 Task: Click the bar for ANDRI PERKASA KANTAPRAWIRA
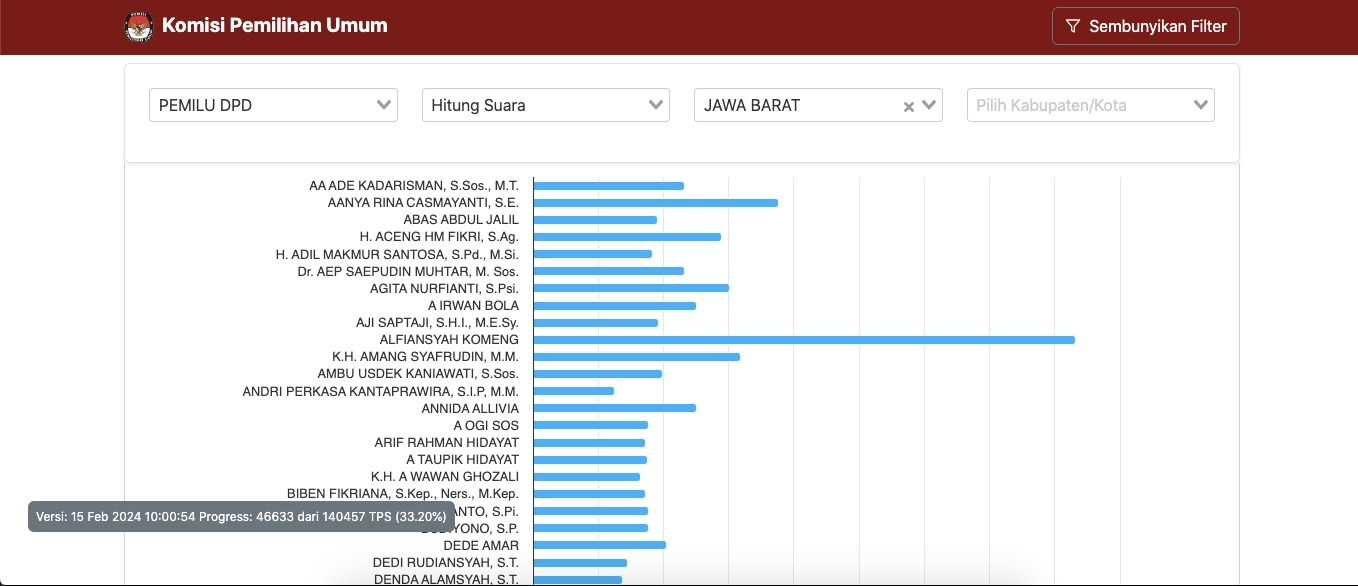click(x=574, y=391)
